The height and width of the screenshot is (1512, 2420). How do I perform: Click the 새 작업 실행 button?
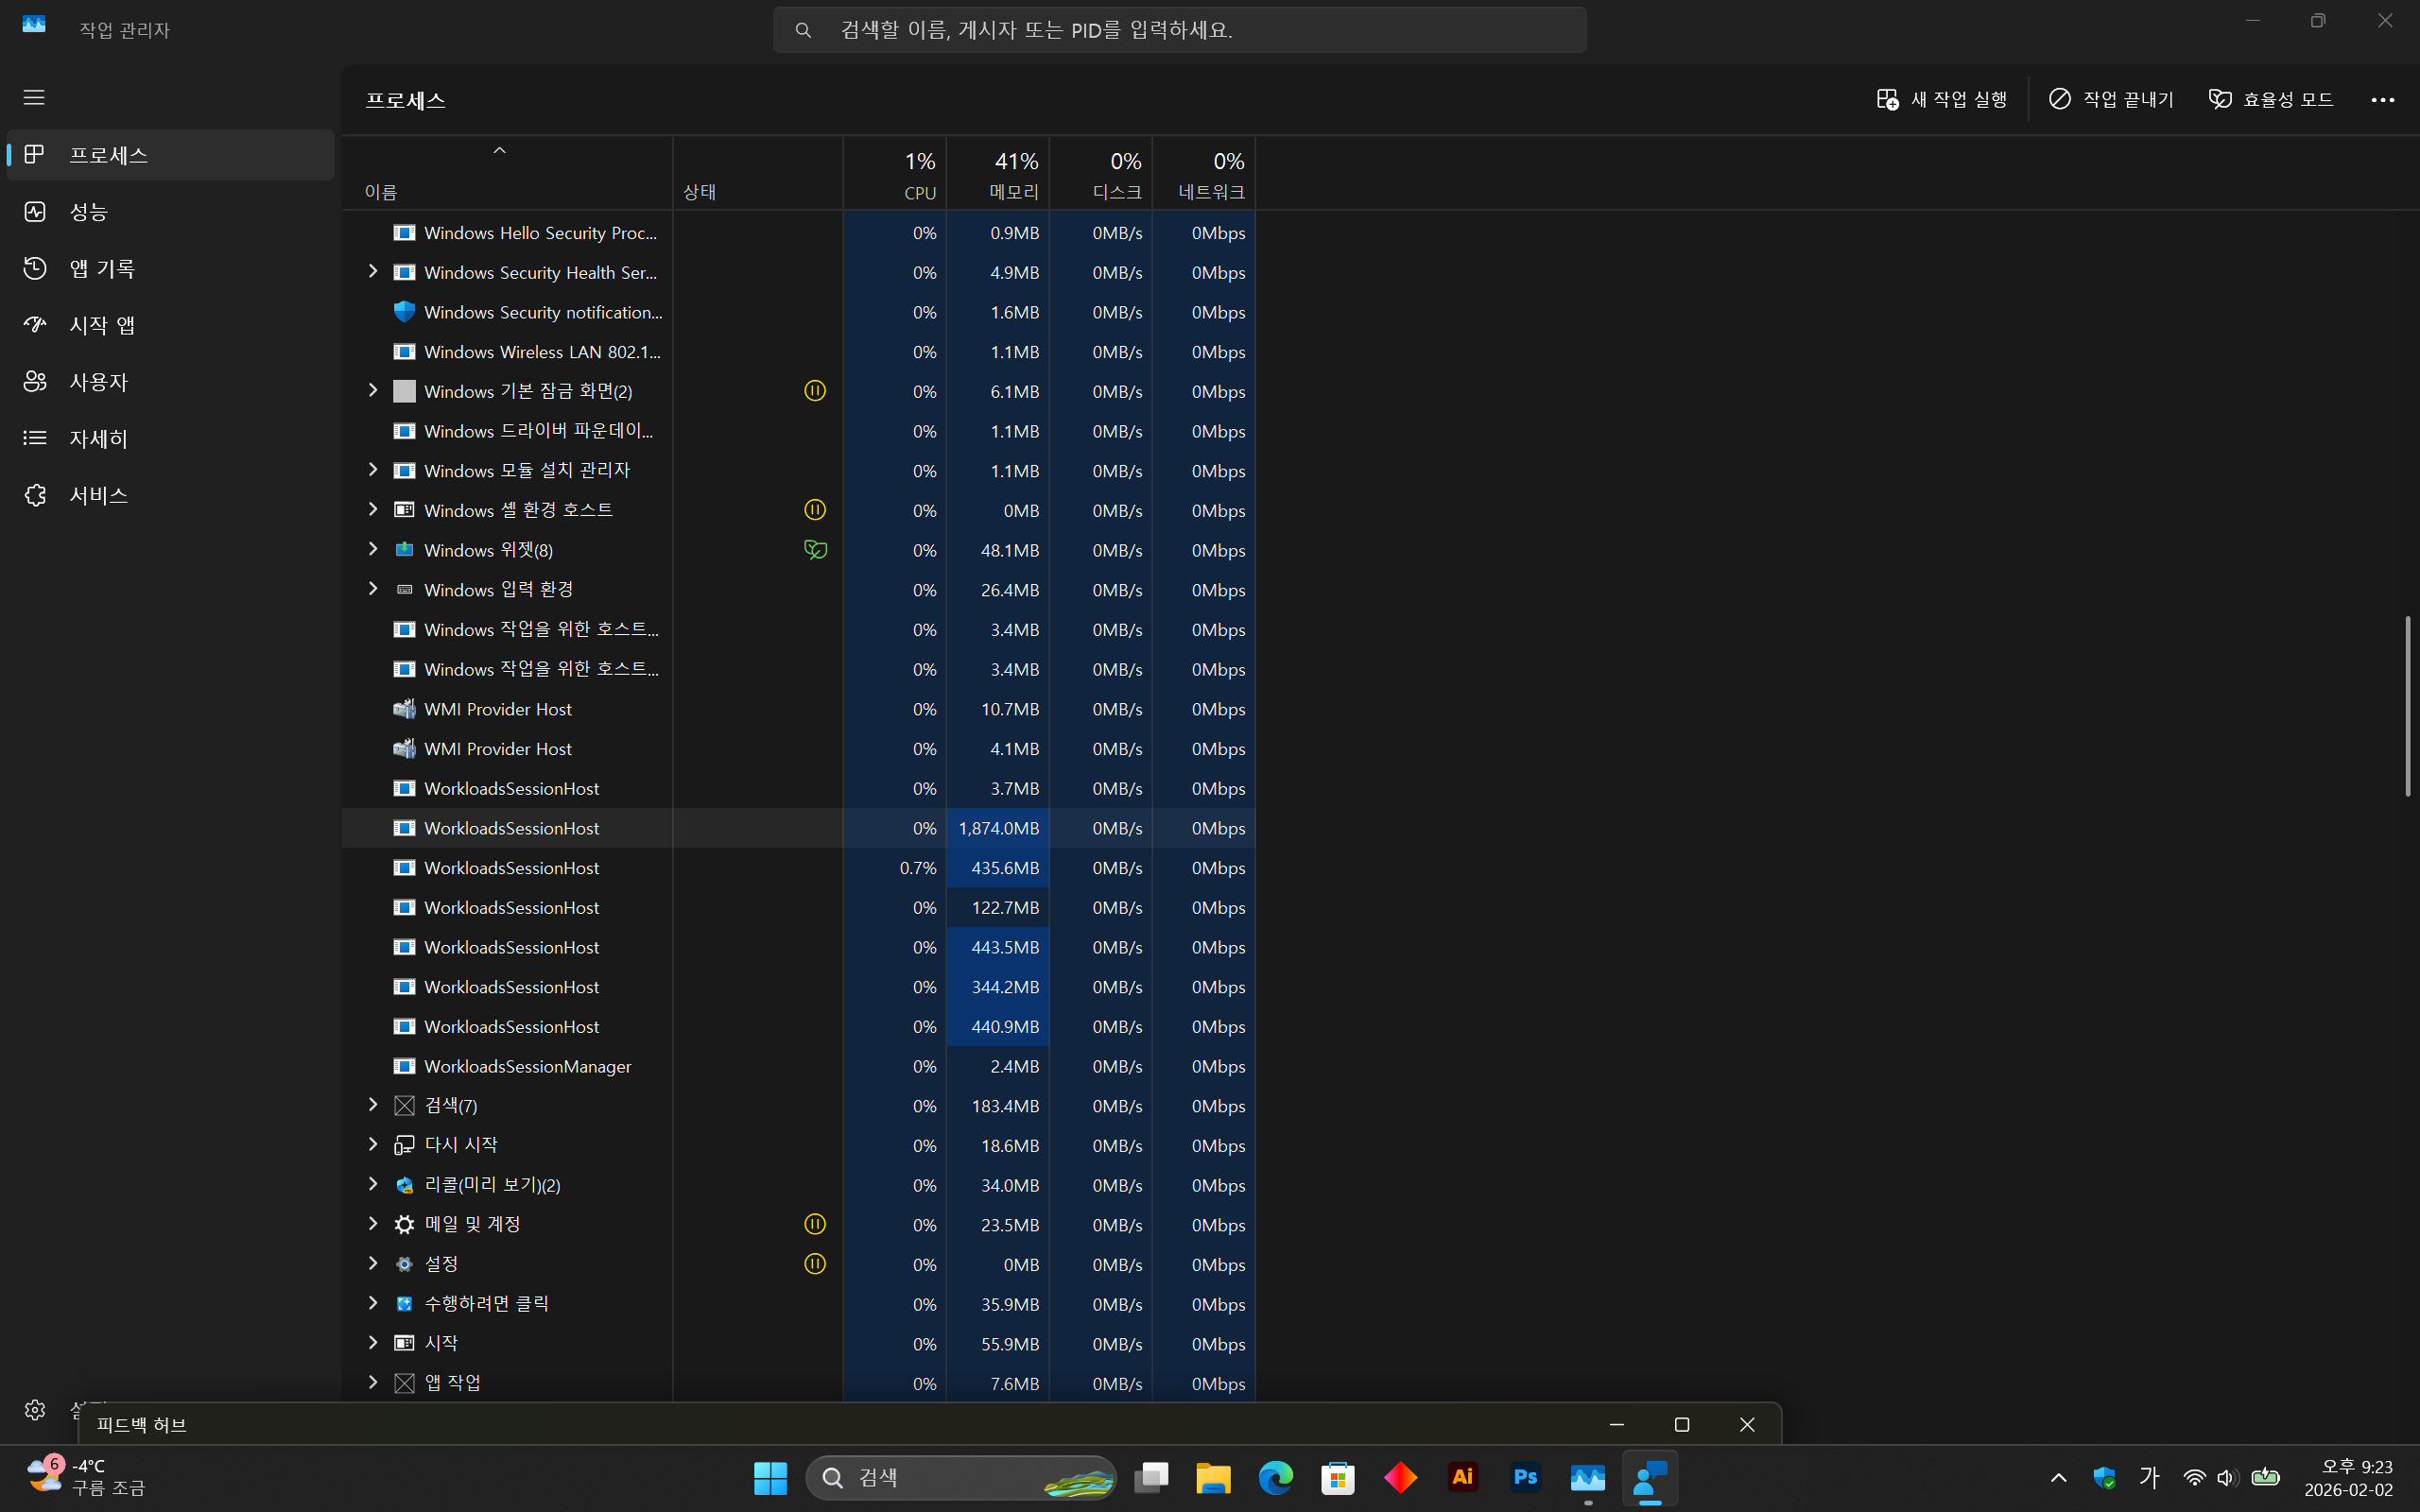pyautogui.click(x=1941, y=100)
